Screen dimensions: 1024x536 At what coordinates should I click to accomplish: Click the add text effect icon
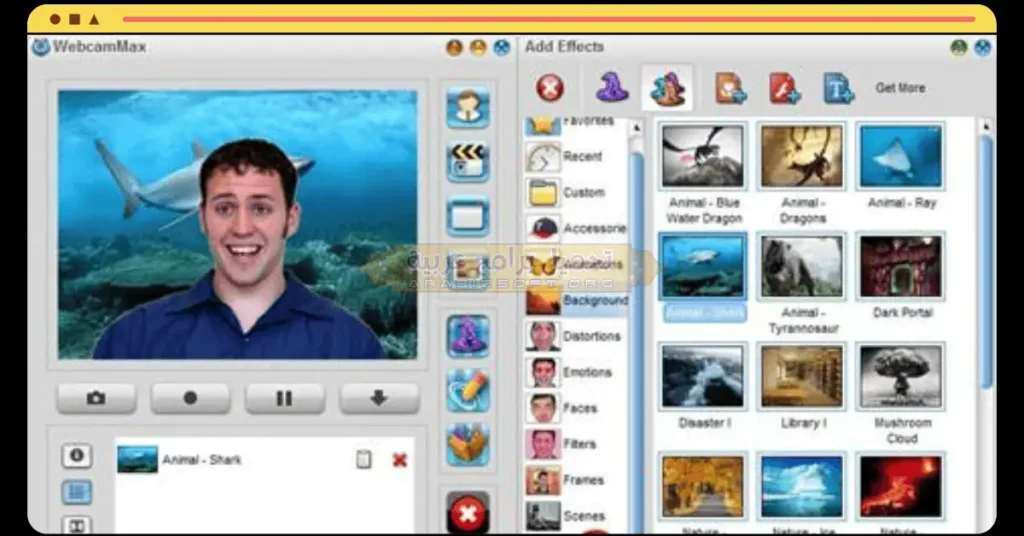[839, 87]
